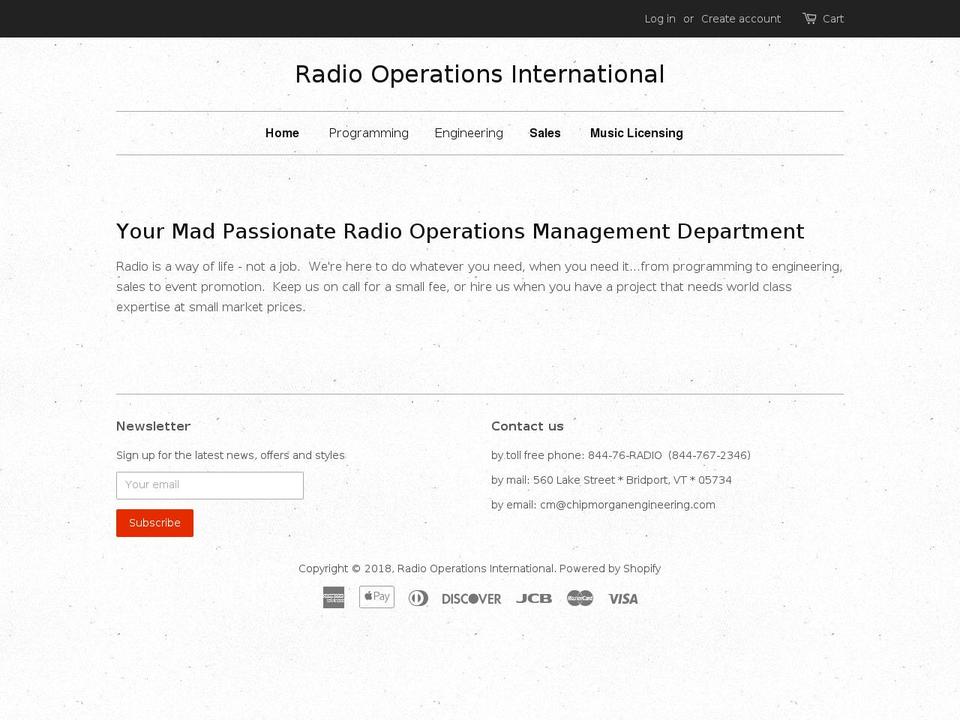Screen dimensions: 960x720
Task: Click the MasterCard payment icon
Action: [580, 598]
